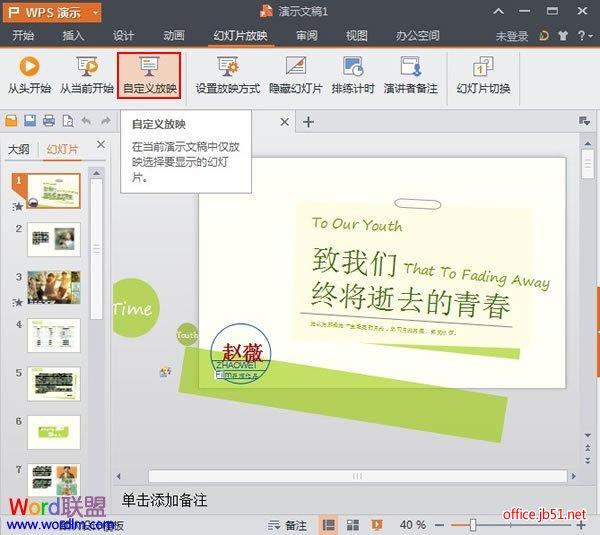The height and width of the screenshot is (535, 600).
Task: Open 演讲者备注 speaker notes
Action: pos(410,75)
